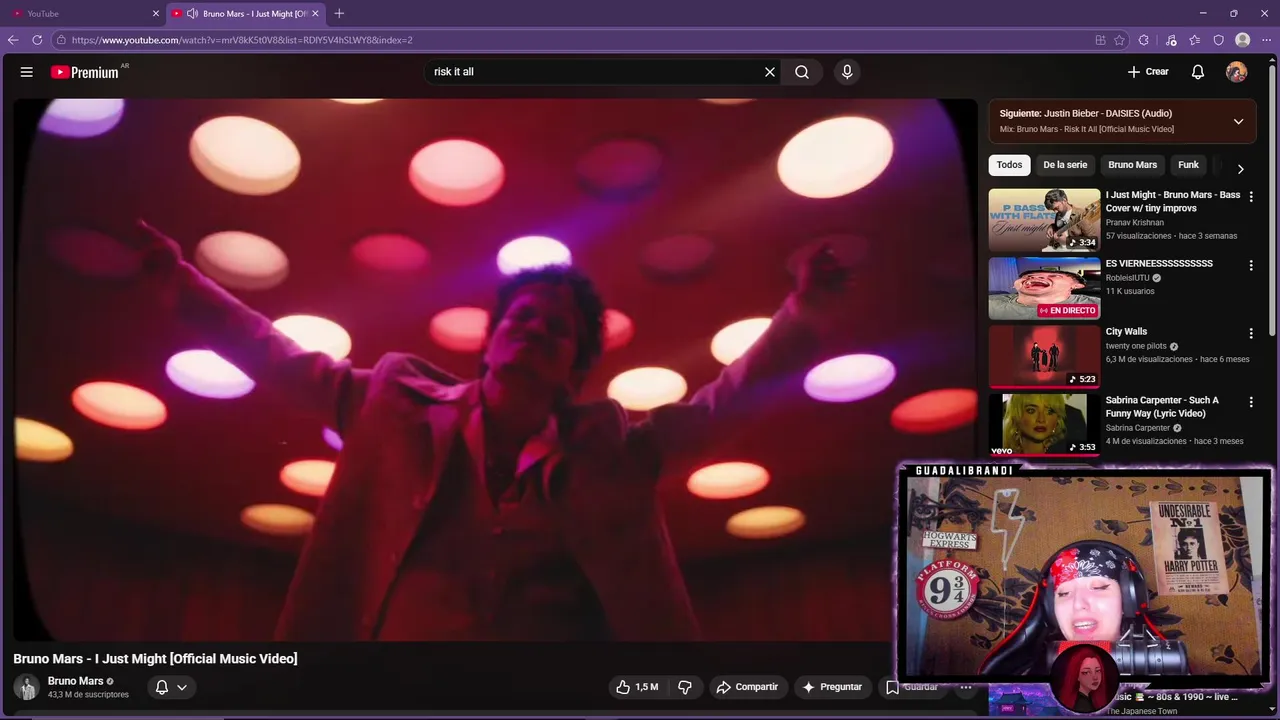The height and width of the screenshot is (720, 1280).
Task: Go back with browser back arrow
Action: coord(13,40)
